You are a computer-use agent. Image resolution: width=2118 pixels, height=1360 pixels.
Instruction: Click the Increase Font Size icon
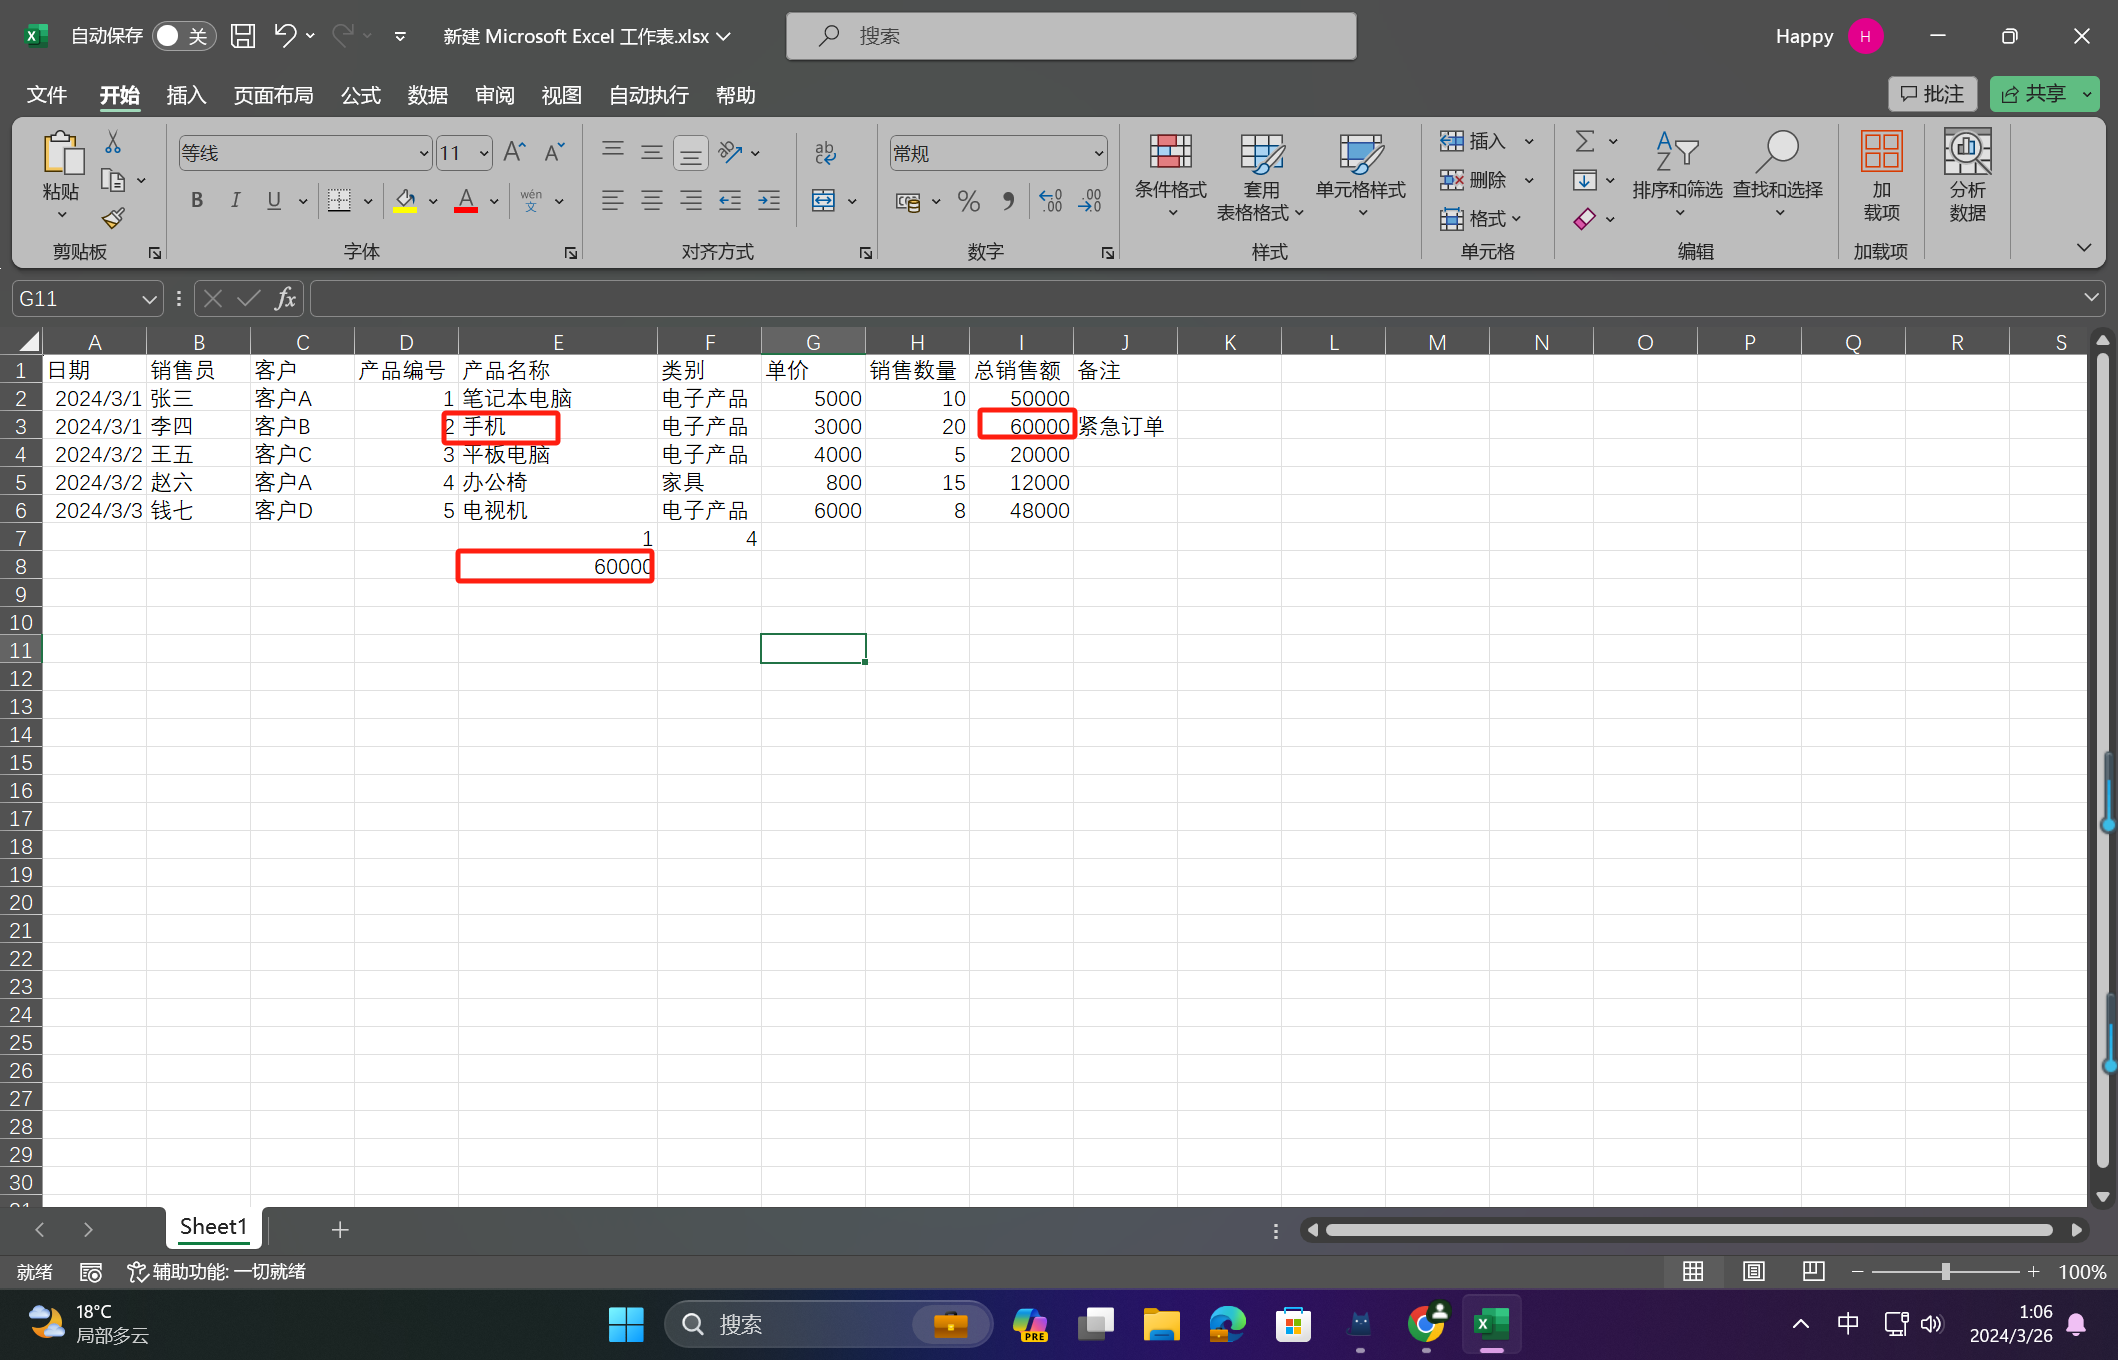point(514,153)
